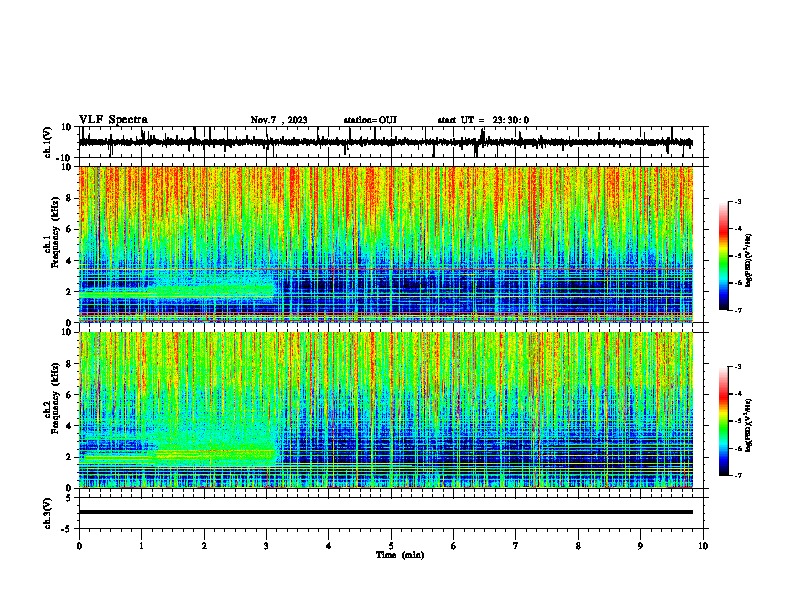Click the ch.1(V) waveform trace
The height and width of the screenshot is (612, 792).
point(386,142)
